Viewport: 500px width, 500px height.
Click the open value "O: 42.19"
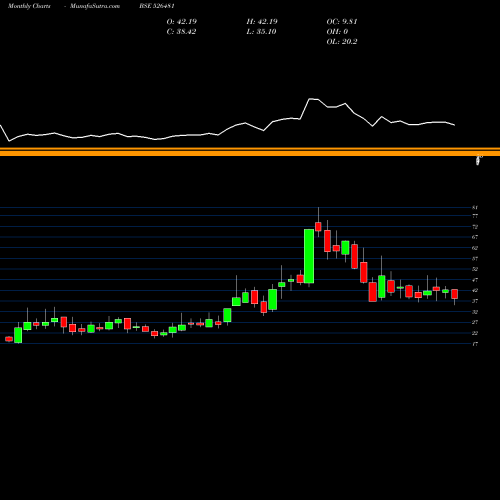coord(182,22)
